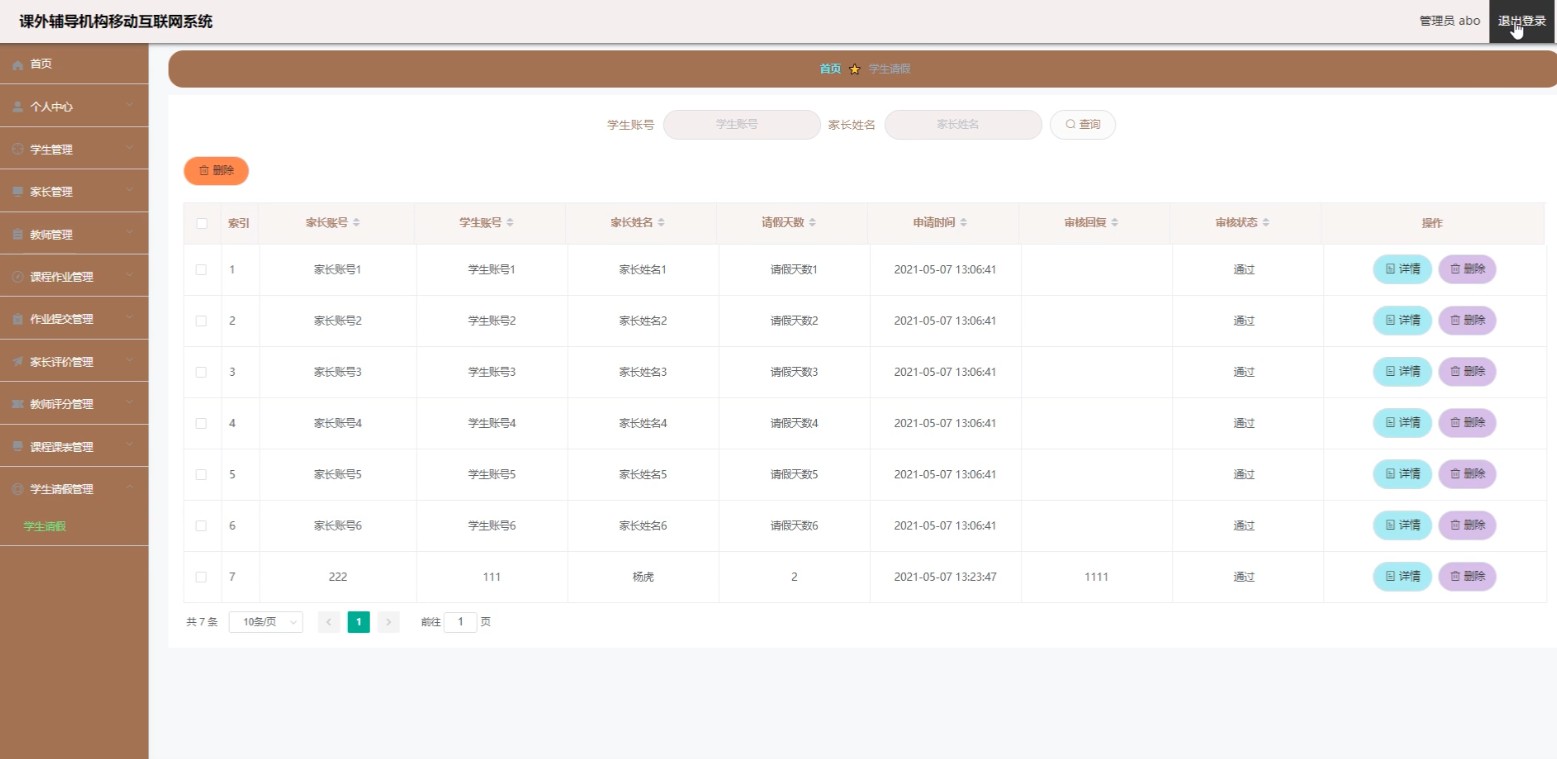1557x759 pixels.
Task: Click the icon beside 学生管理
Action: pyautogui.click(x=17, y=149)
